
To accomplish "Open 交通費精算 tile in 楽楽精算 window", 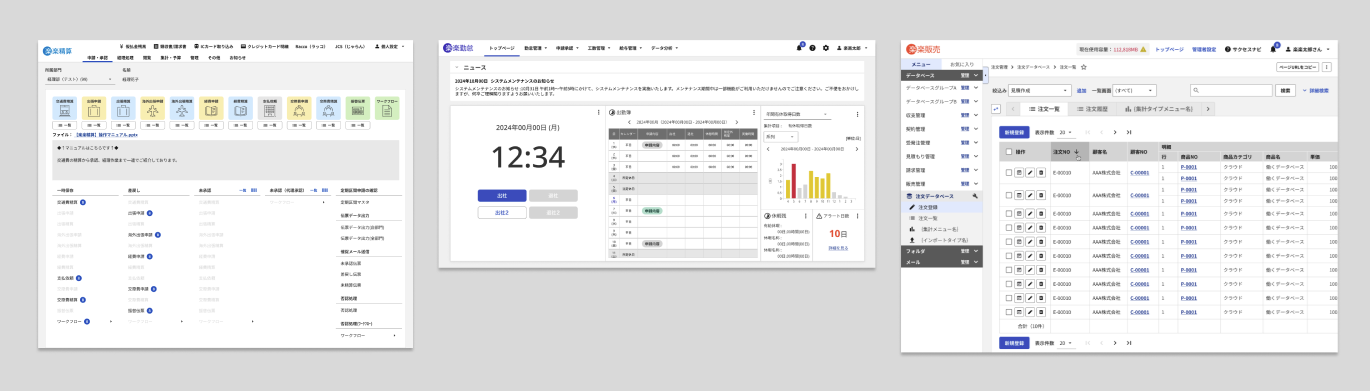I will (x=65, y=108).
